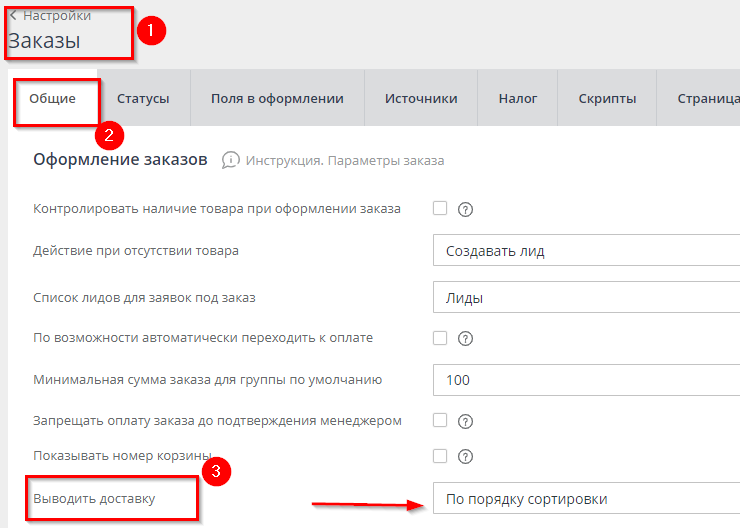This screenshot has width=740, height=528.
Task: Open Инструкция. Параметры заказа link
Action: coord(345,160)
